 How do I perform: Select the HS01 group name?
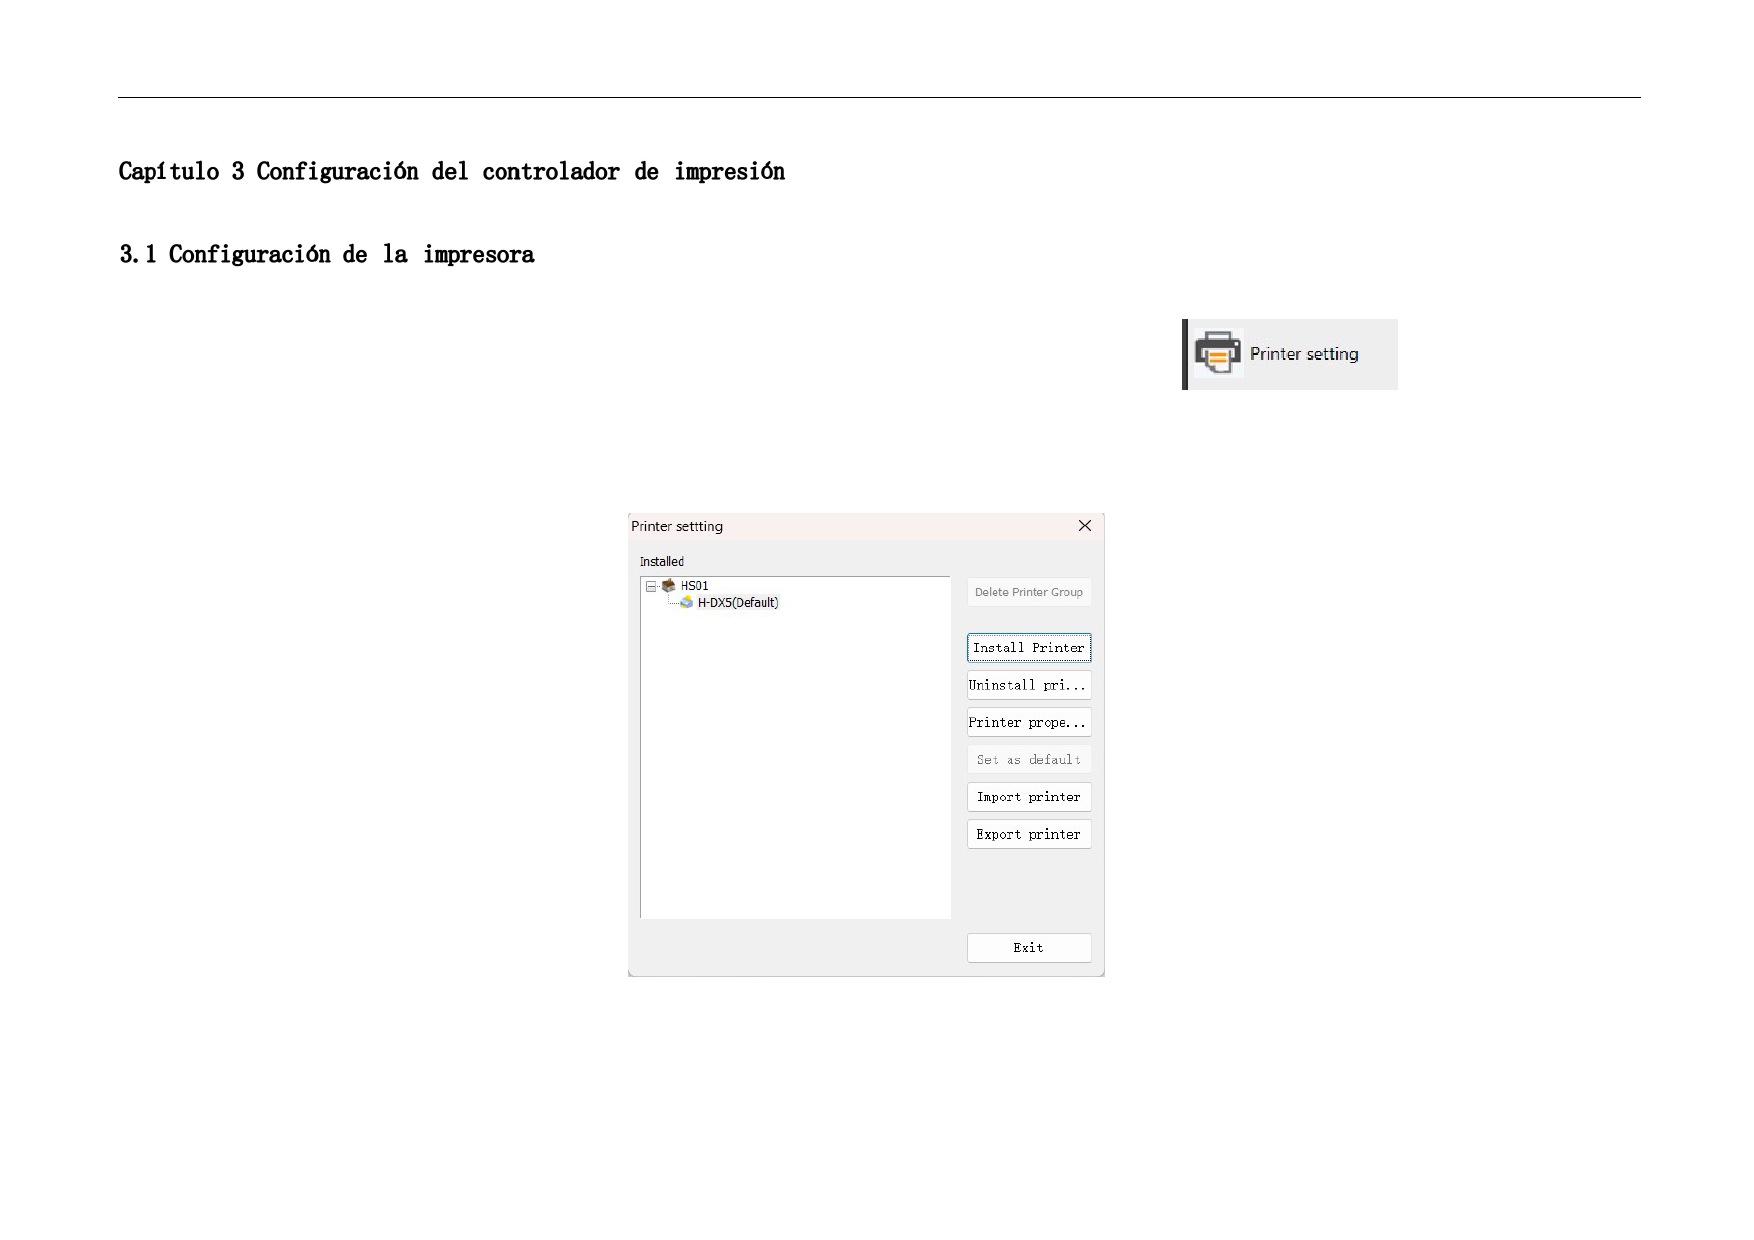pos(694,586)
